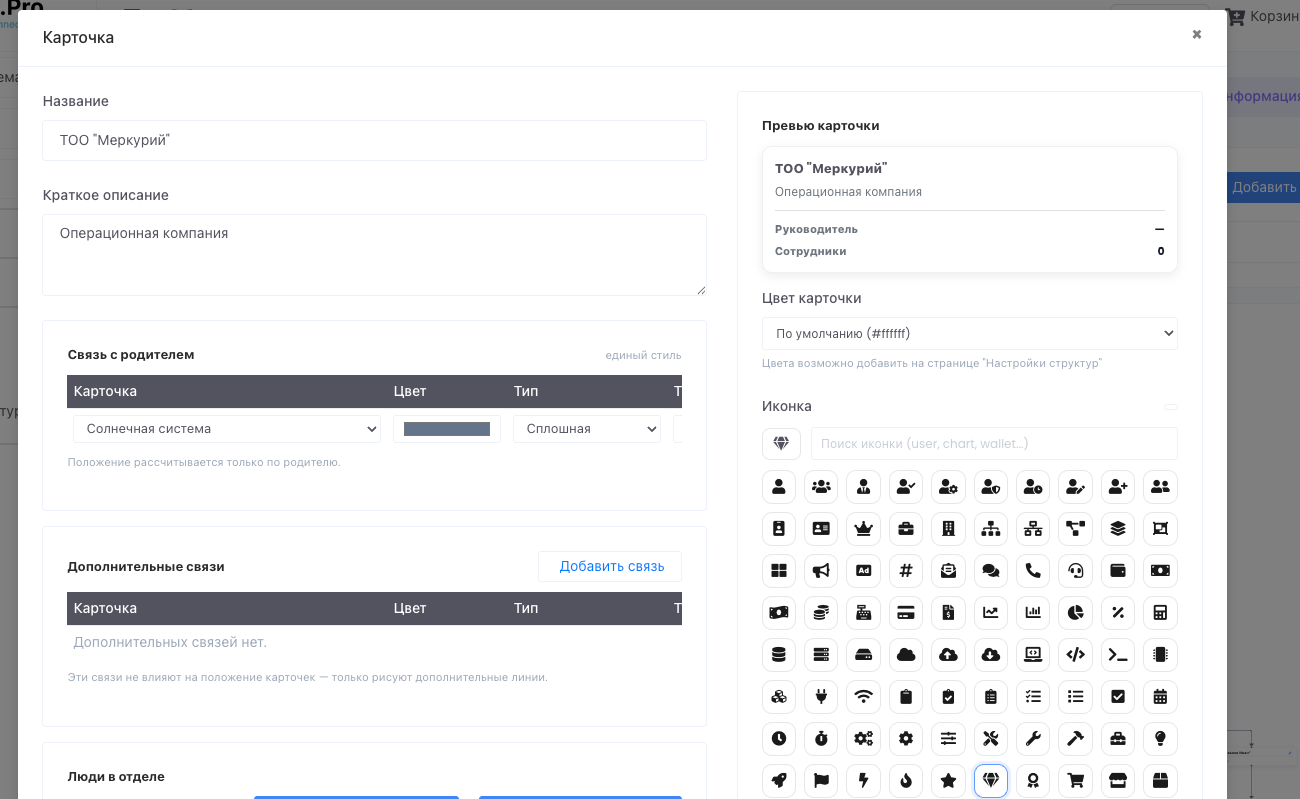The height and width of the screenshot is (799, 1300).
Task: Choose the briefcase icon
Action: (906, 529)
